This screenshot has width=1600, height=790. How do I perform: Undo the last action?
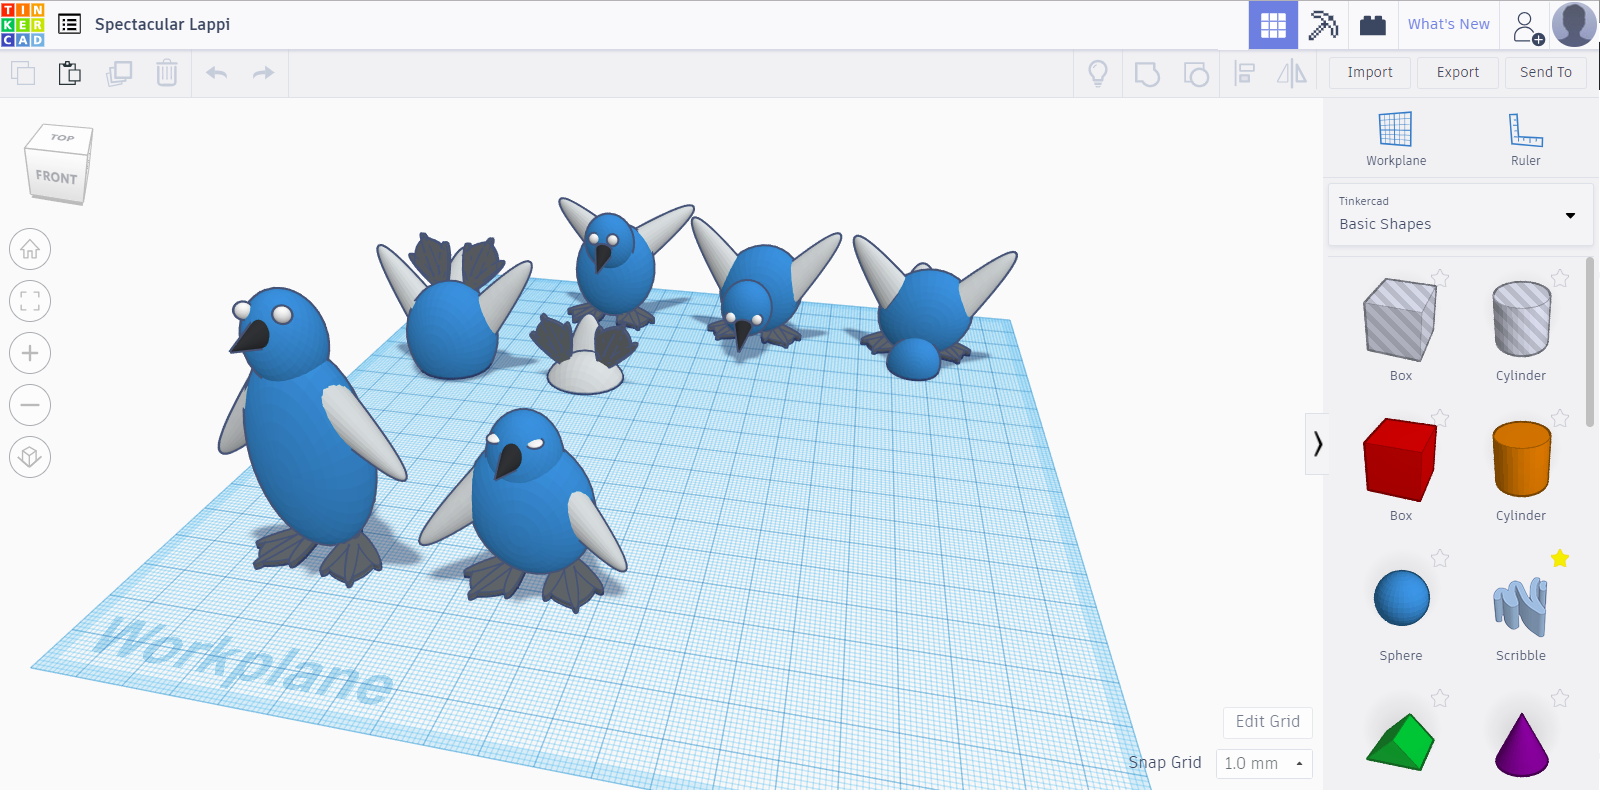217,73
